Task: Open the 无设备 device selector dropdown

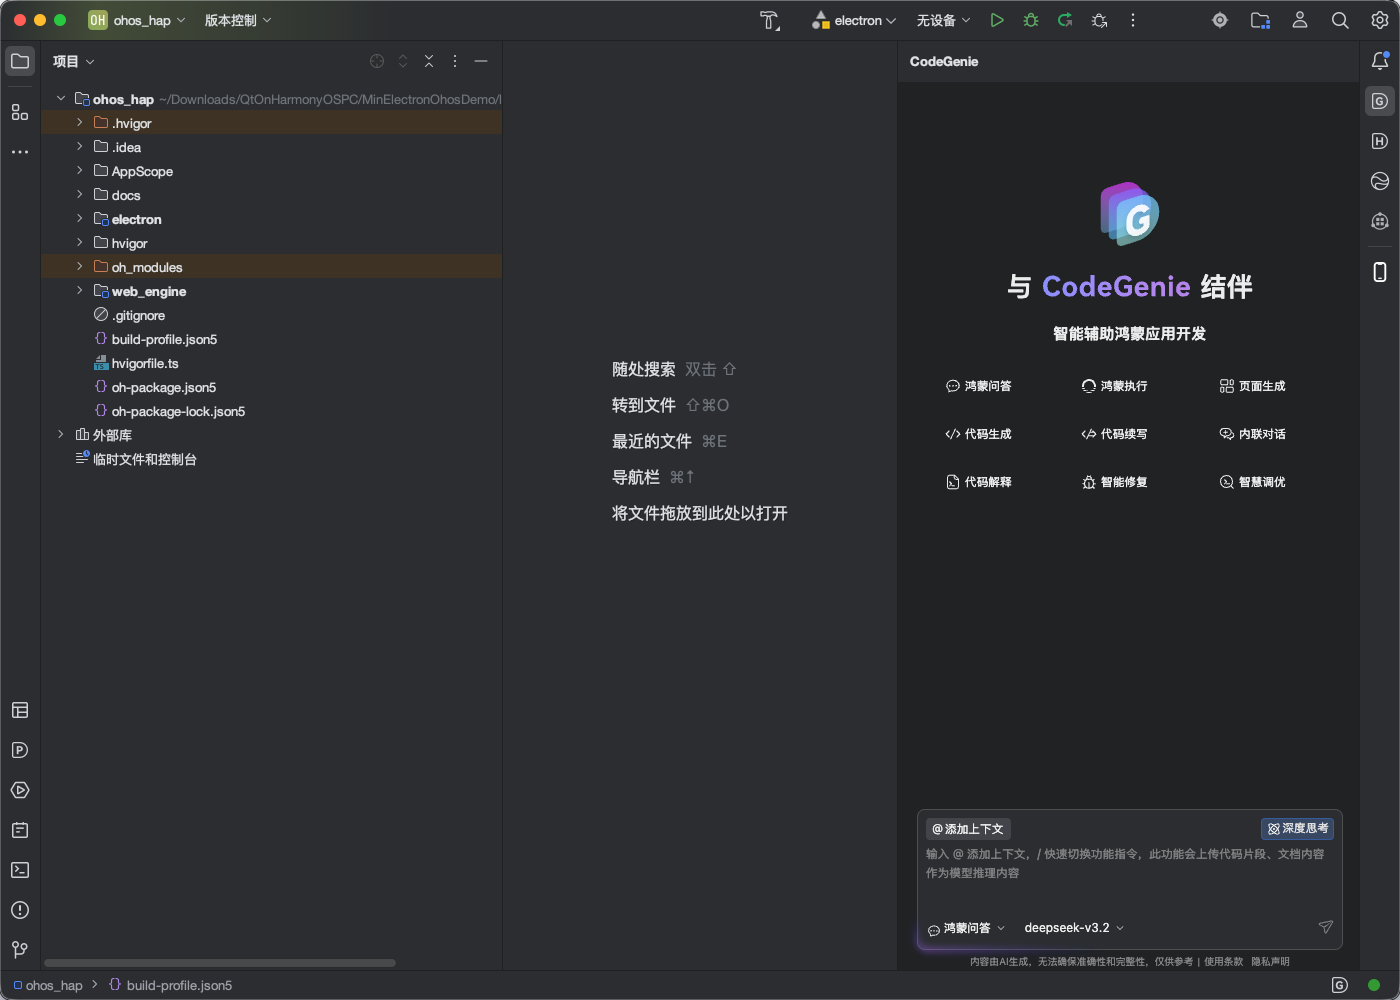Action: (x=943, y=20)
